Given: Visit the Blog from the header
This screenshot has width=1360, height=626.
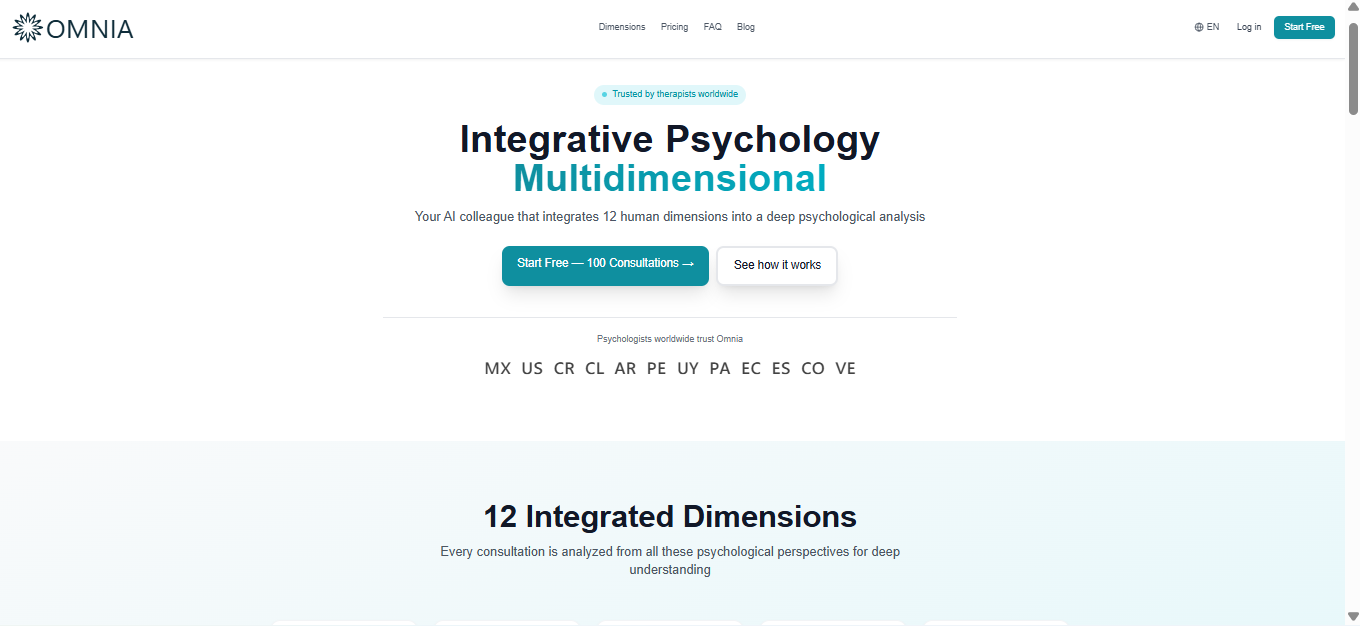Looking at the screenshot, I should 746,27.
